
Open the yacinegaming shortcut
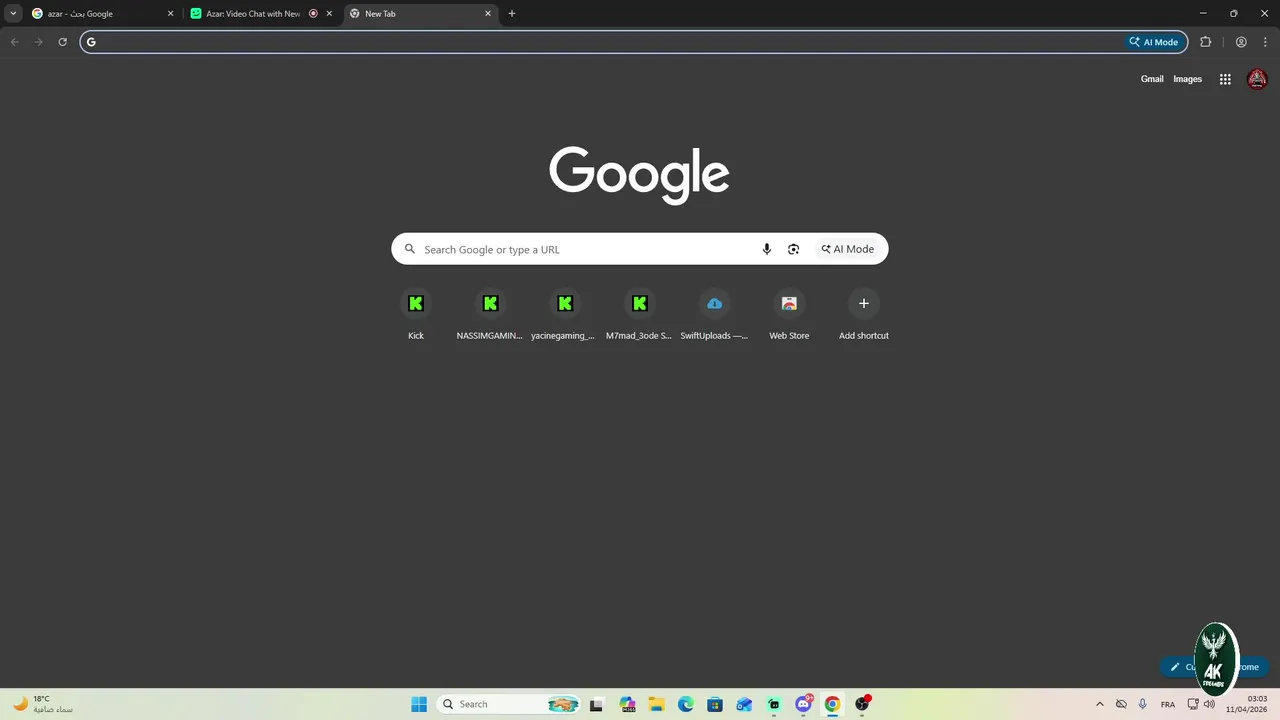click(x=564, y=315)
